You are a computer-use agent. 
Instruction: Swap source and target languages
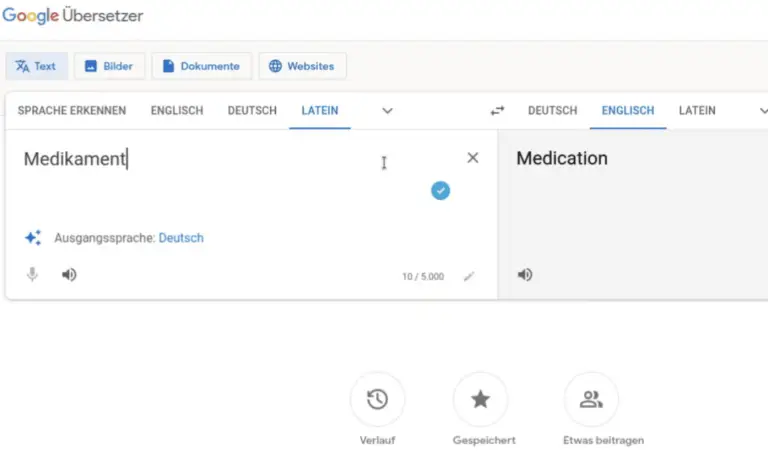[x=497, y=111]
